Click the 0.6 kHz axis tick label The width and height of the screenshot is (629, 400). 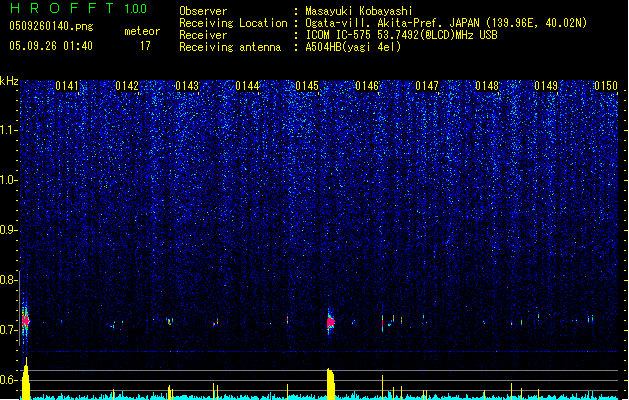tap(8, 380)
